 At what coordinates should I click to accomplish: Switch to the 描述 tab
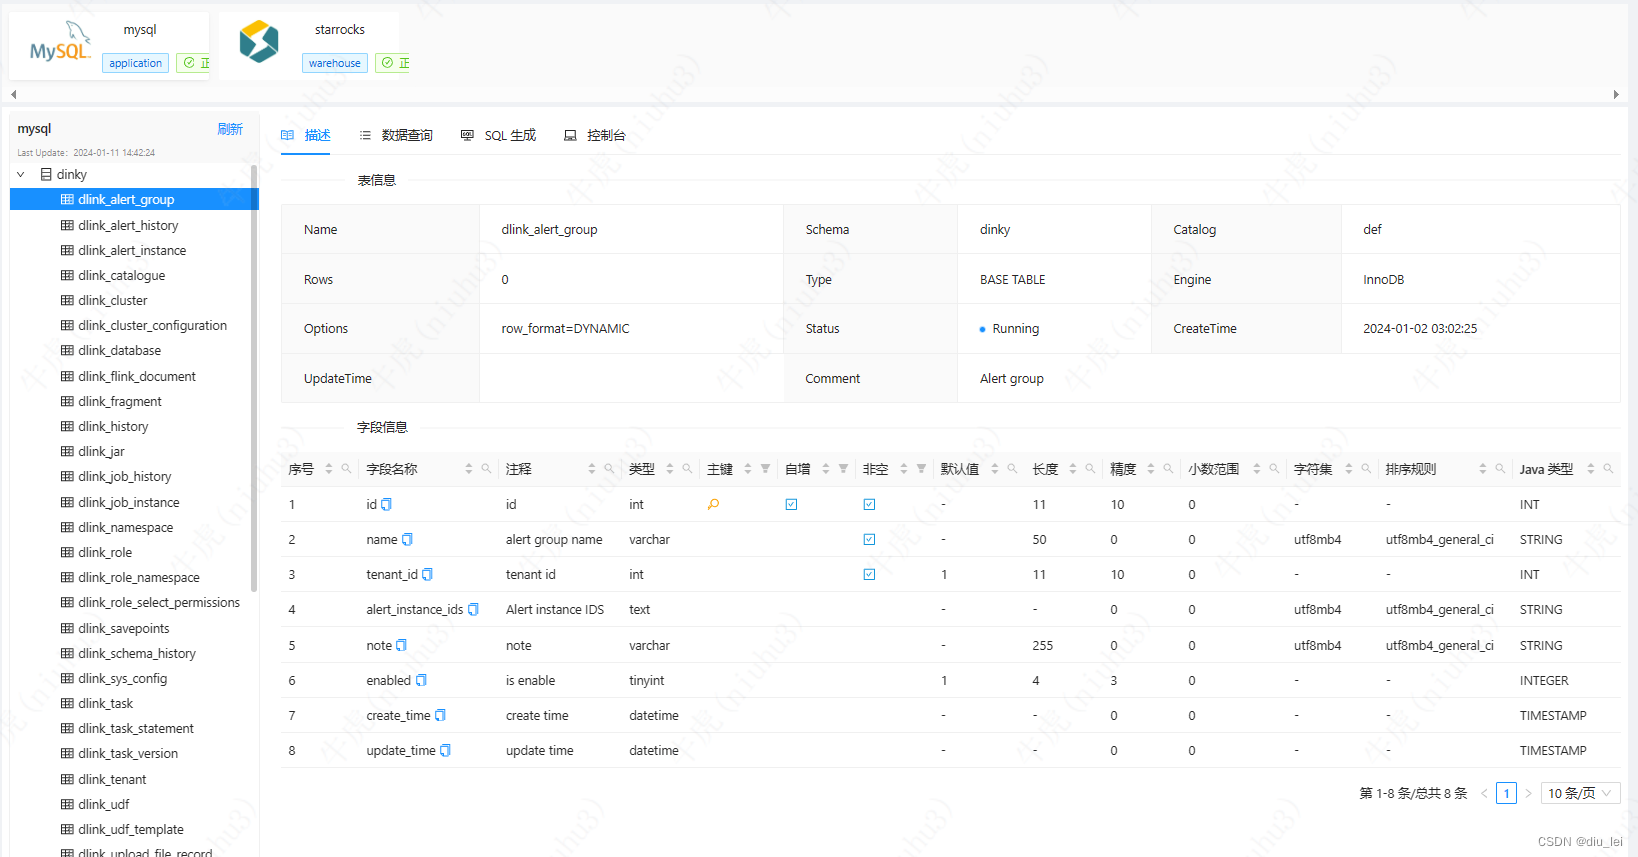coord(305,136)
